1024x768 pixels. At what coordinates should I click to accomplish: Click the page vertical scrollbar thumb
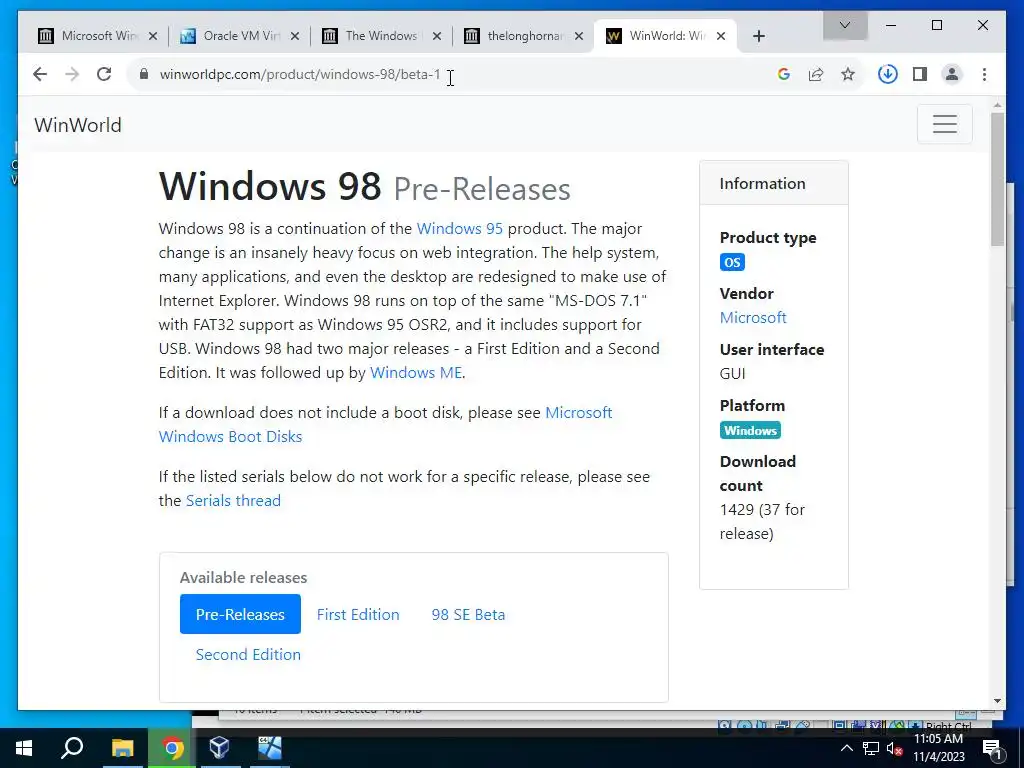coord(997,180)
